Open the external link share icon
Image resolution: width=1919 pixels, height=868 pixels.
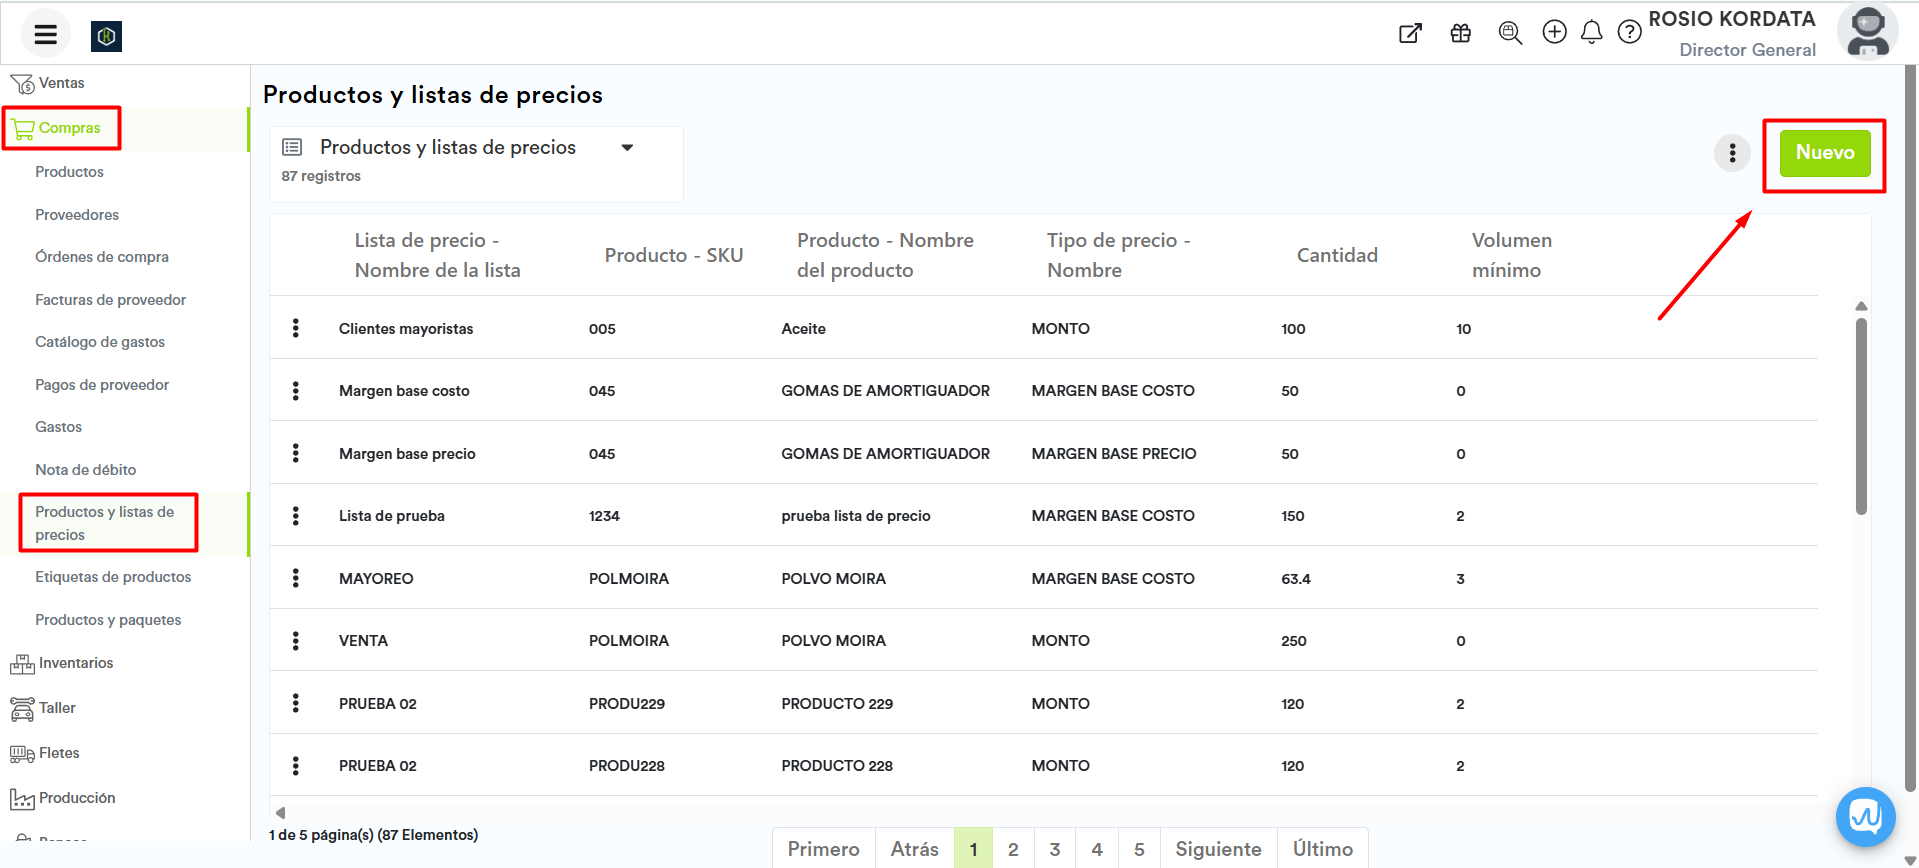pyautogui.click(x=1410, y=33)
